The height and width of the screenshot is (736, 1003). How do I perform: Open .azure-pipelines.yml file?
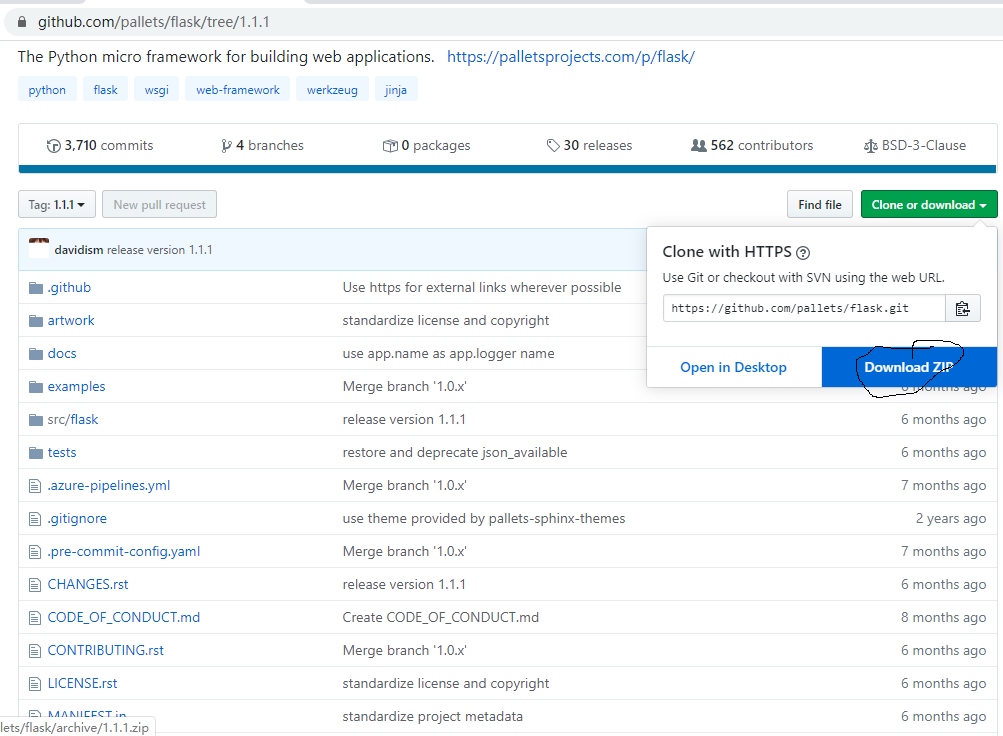click(x=109, y=486)
